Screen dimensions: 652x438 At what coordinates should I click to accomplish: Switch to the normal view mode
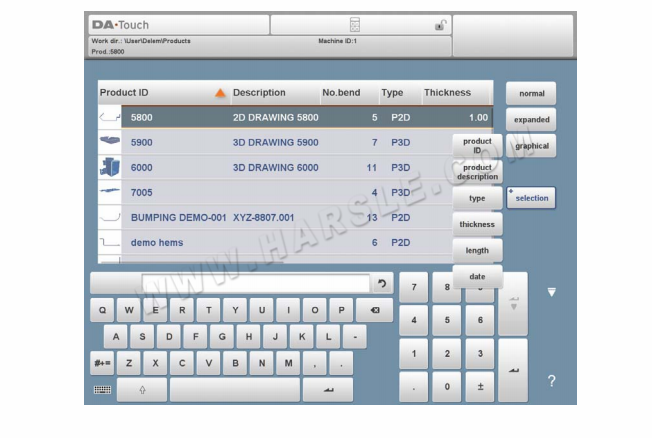coord(531,93)
